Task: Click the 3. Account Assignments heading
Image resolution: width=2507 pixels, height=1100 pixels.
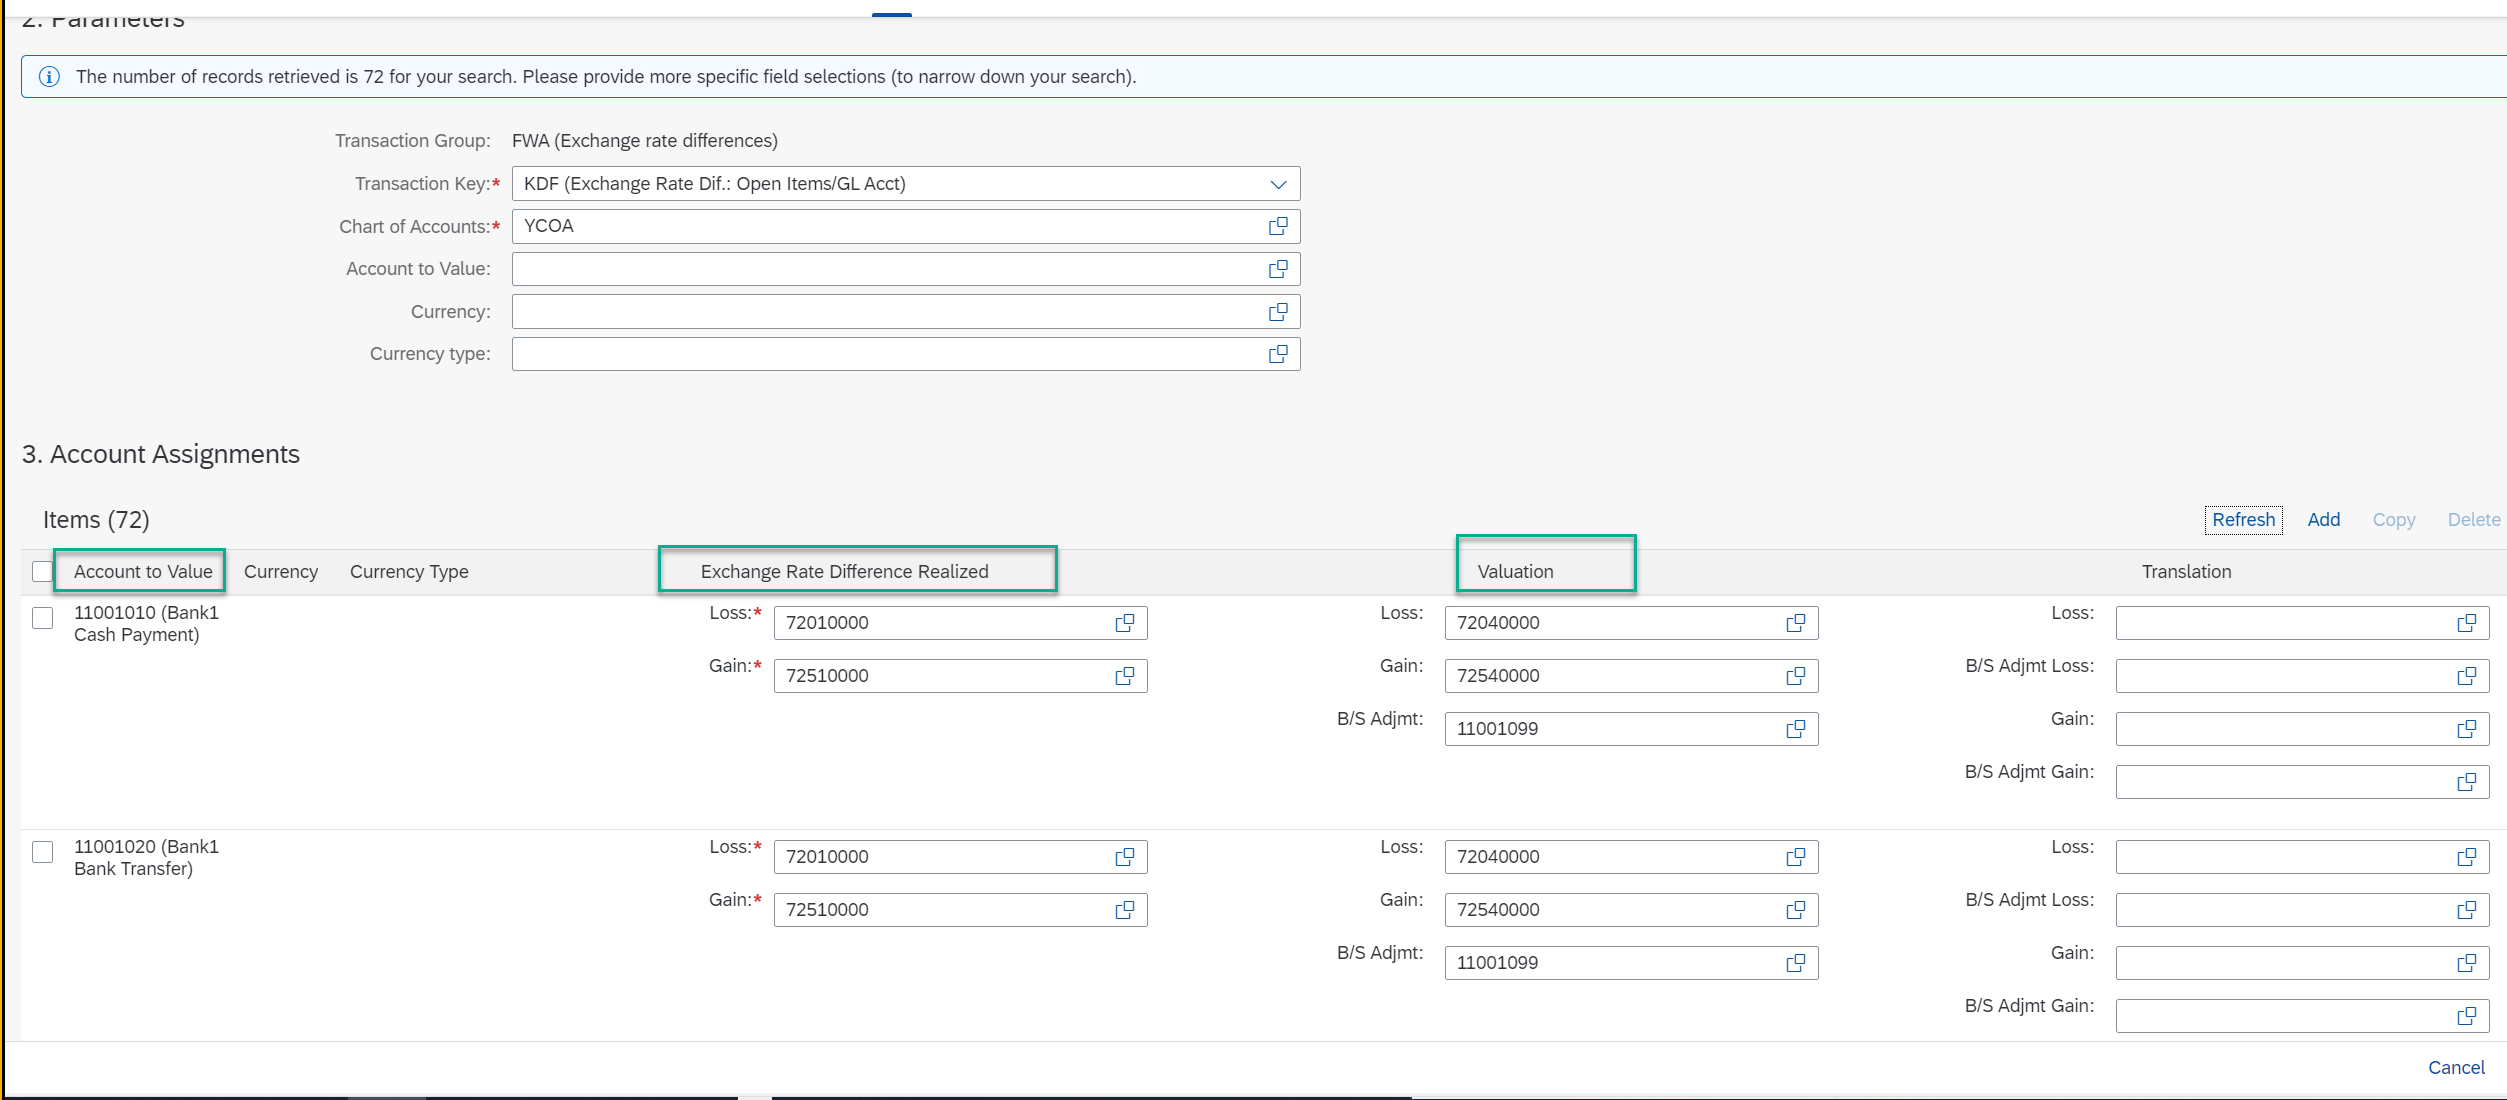Action: pos(161,454)
